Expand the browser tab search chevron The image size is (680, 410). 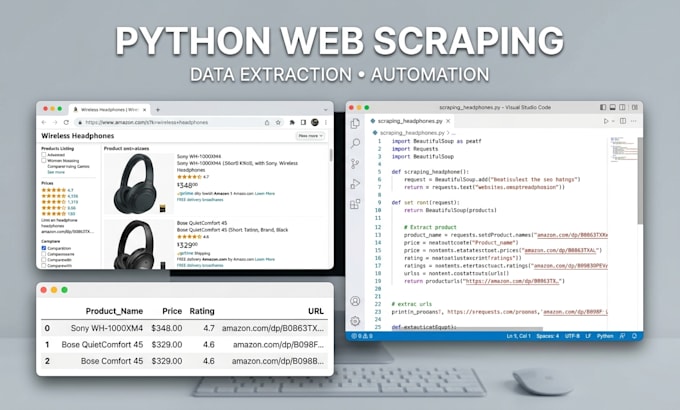[x=326, y=110]
